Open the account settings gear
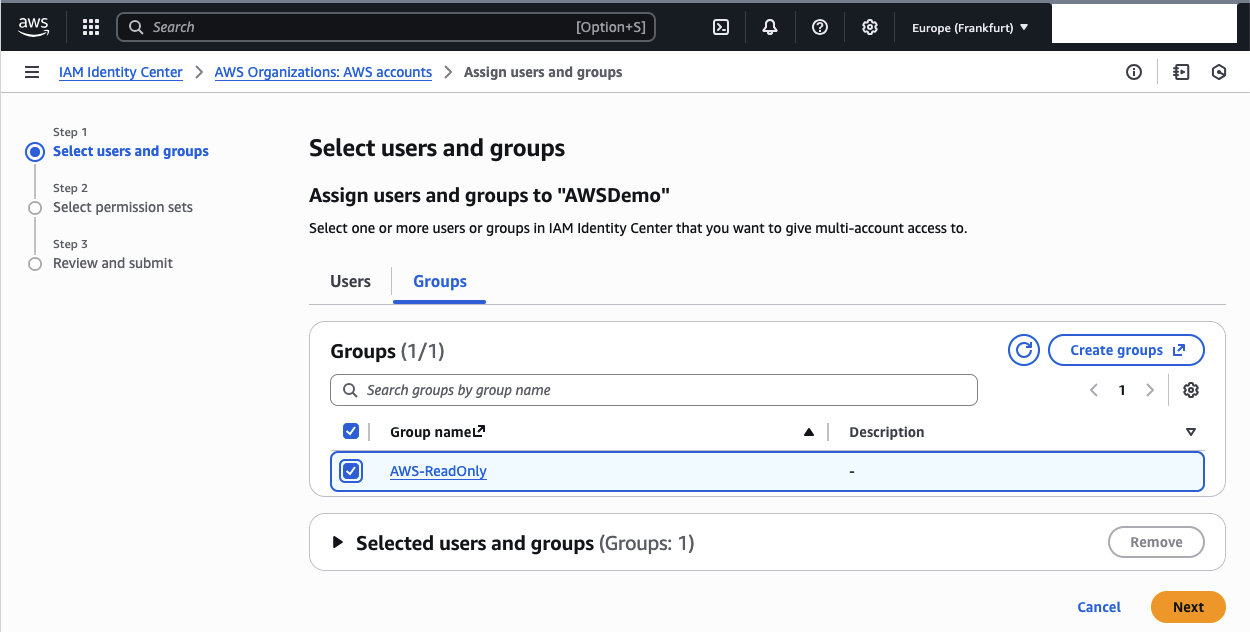1250x632 pixels. point(869,27)
